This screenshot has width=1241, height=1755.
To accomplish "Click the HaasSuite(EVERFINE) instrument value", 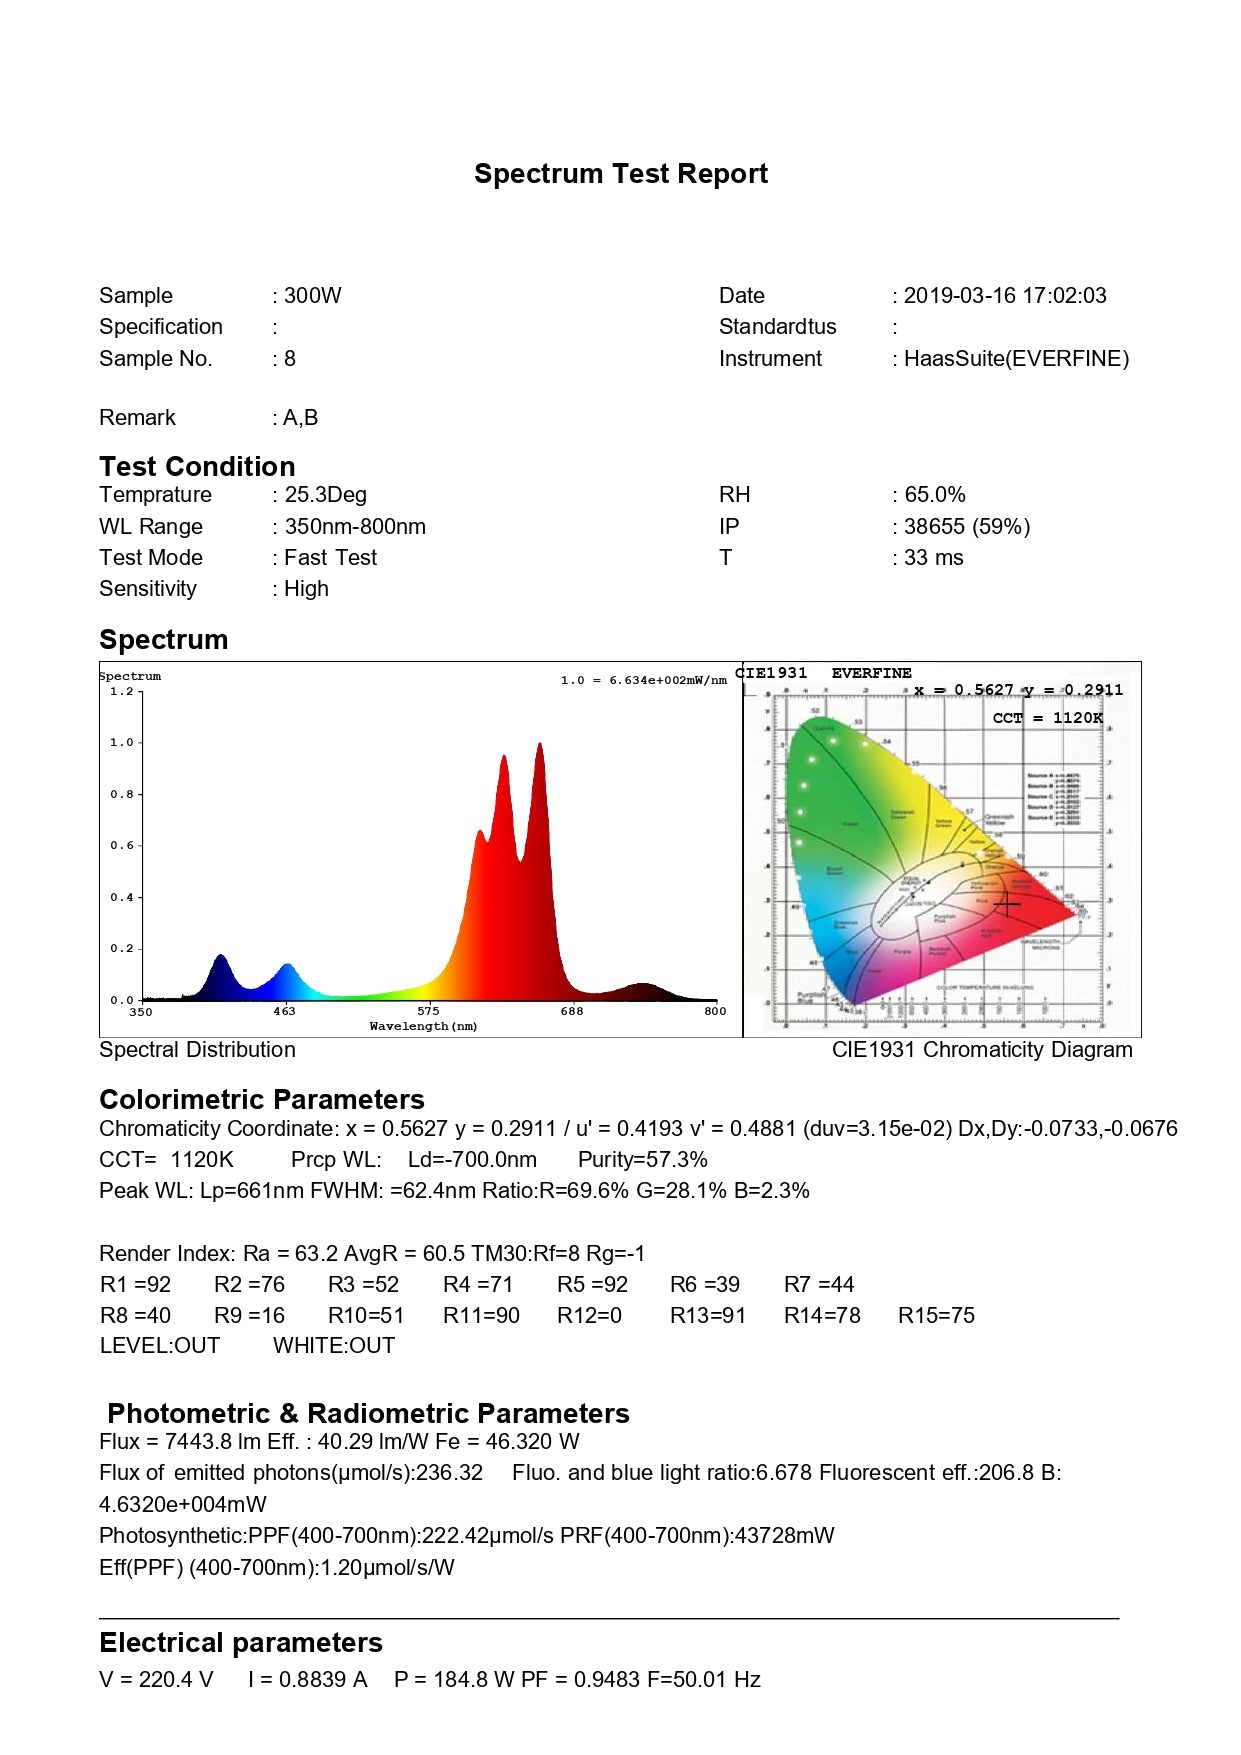I will coord(1016,359).
